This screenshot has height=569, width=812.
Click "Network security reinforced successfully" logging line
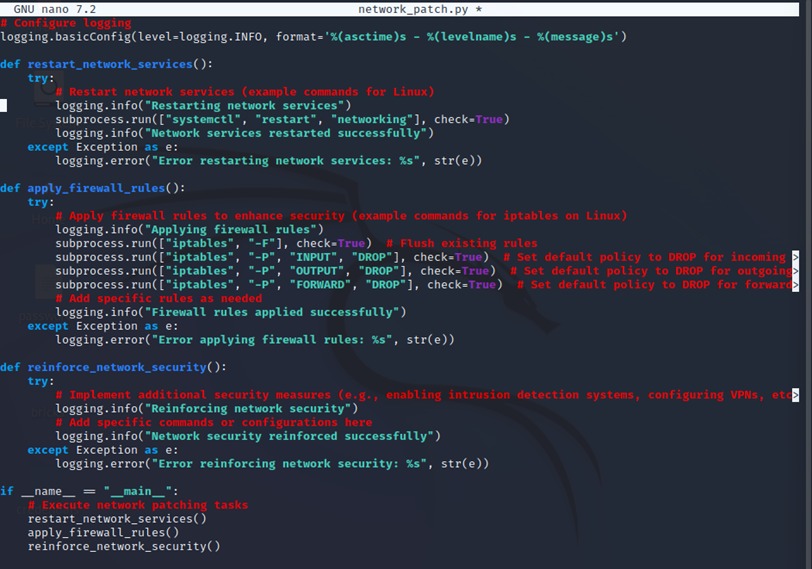(x=248, y=436)
